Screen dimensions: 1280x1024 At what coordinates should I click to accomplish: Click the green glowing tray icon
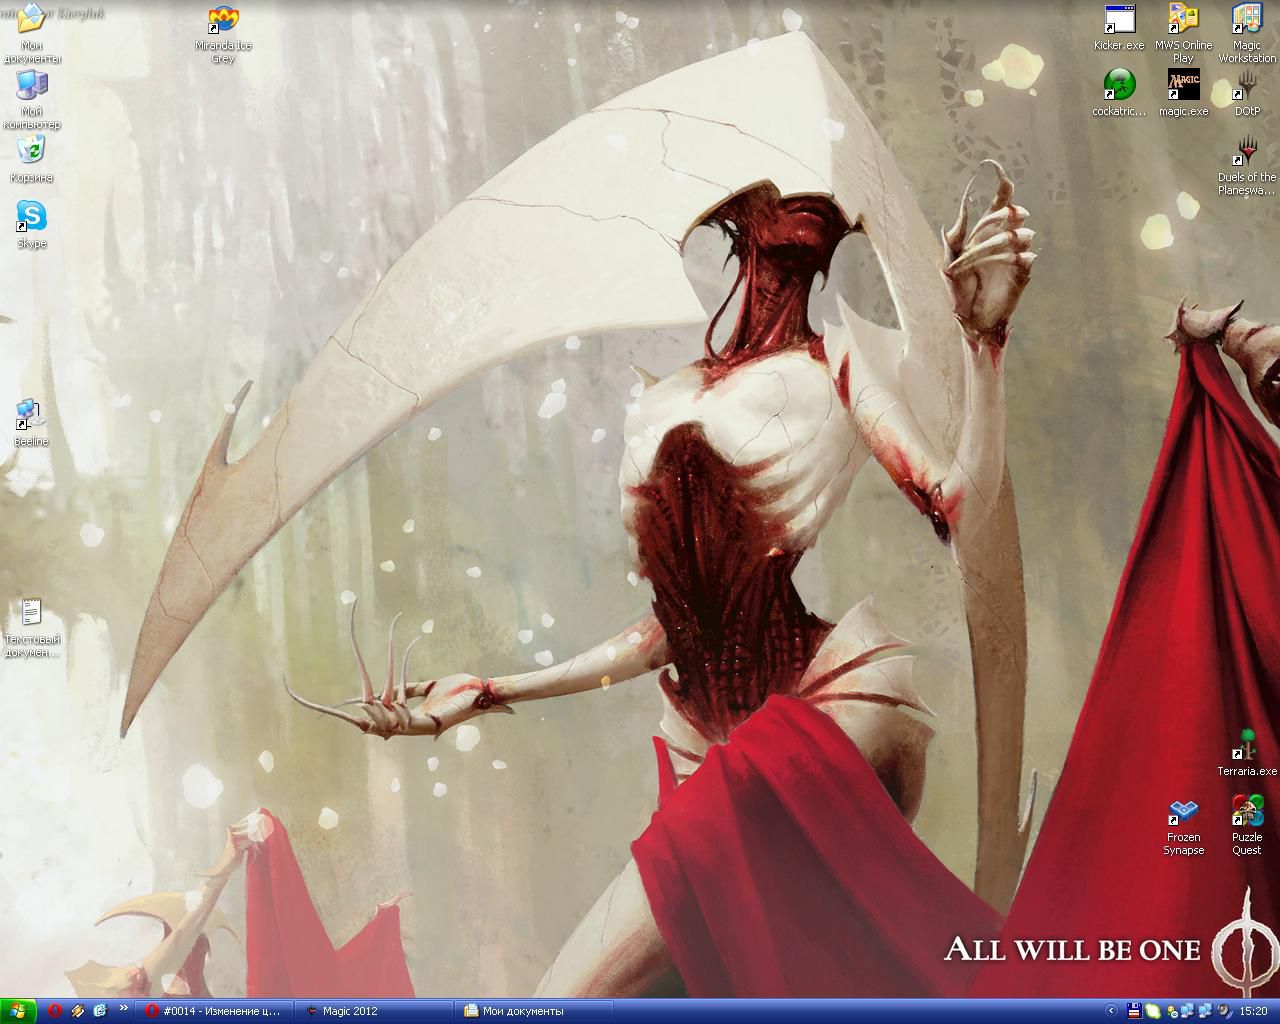(x=1152, y=1011)
